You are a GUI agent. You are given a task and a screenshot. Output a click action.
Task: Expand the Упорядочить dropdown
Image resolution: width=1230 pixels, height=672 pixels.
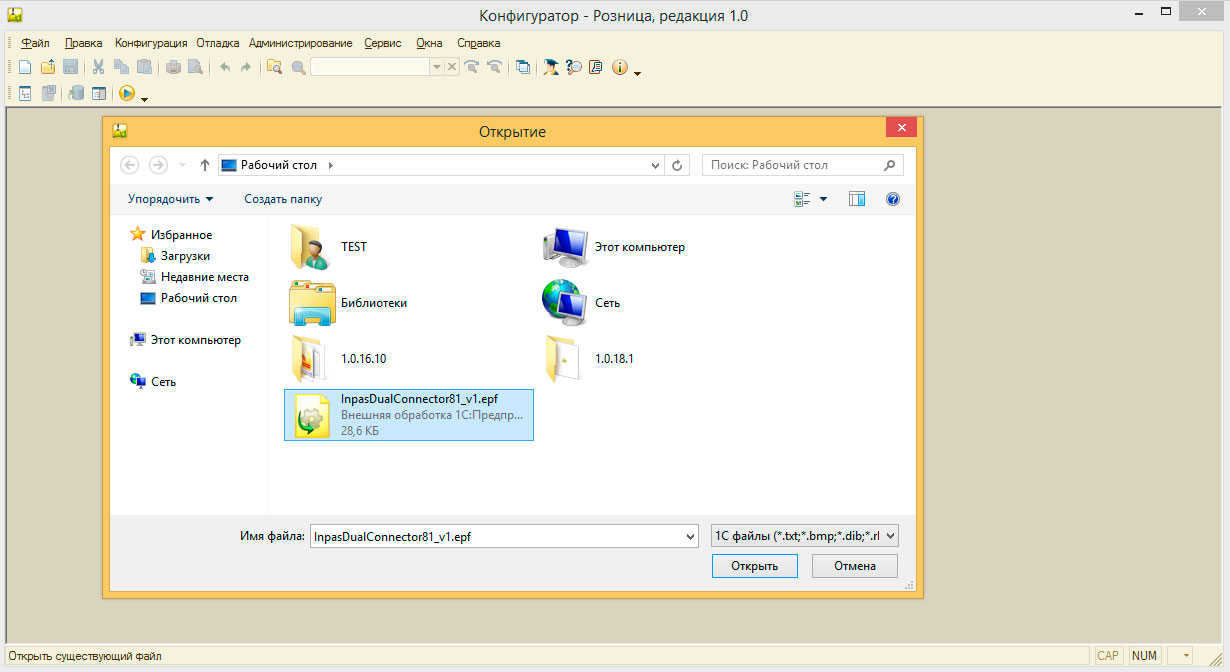(x=170, y=199)
